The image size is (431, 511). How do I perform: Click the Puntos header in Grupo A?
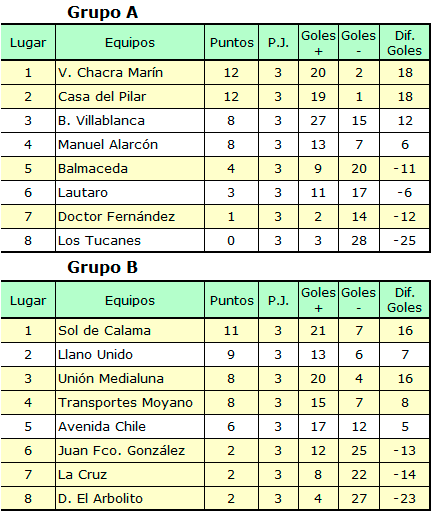[232, 43]
